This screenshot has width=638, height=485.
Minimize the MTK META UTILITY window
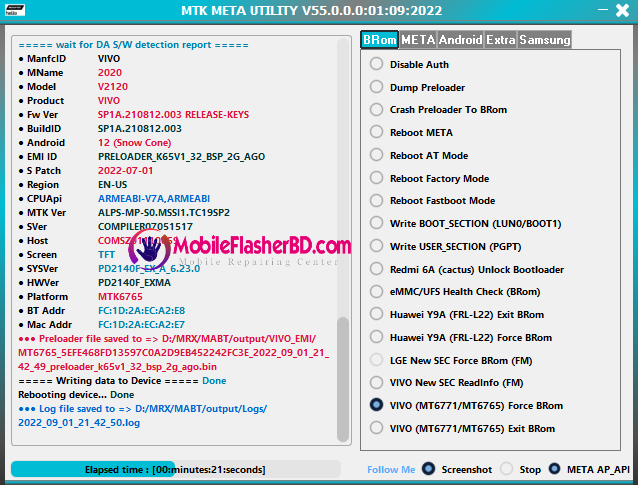coord(603,9)
